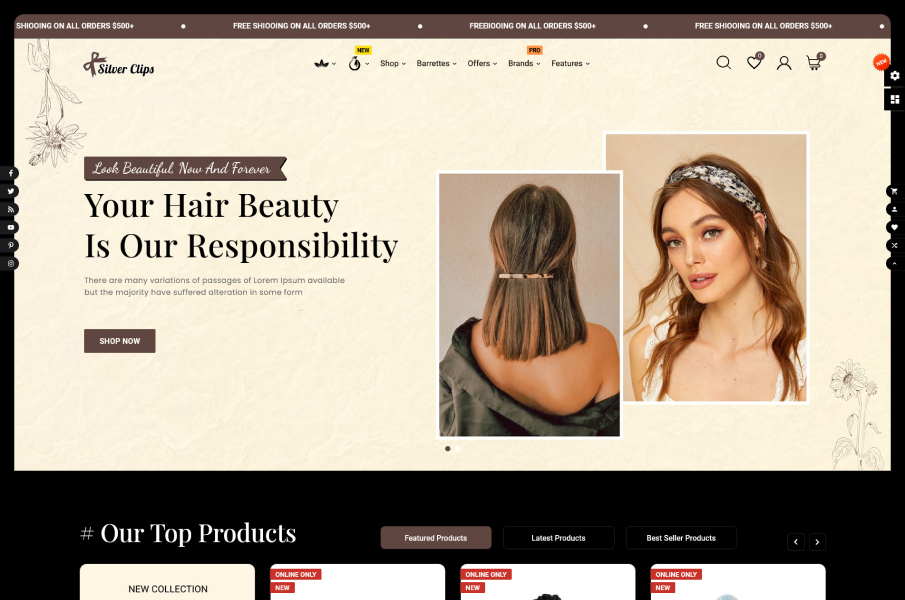Click the Silver Clips logo

click(x=119, y=65)
